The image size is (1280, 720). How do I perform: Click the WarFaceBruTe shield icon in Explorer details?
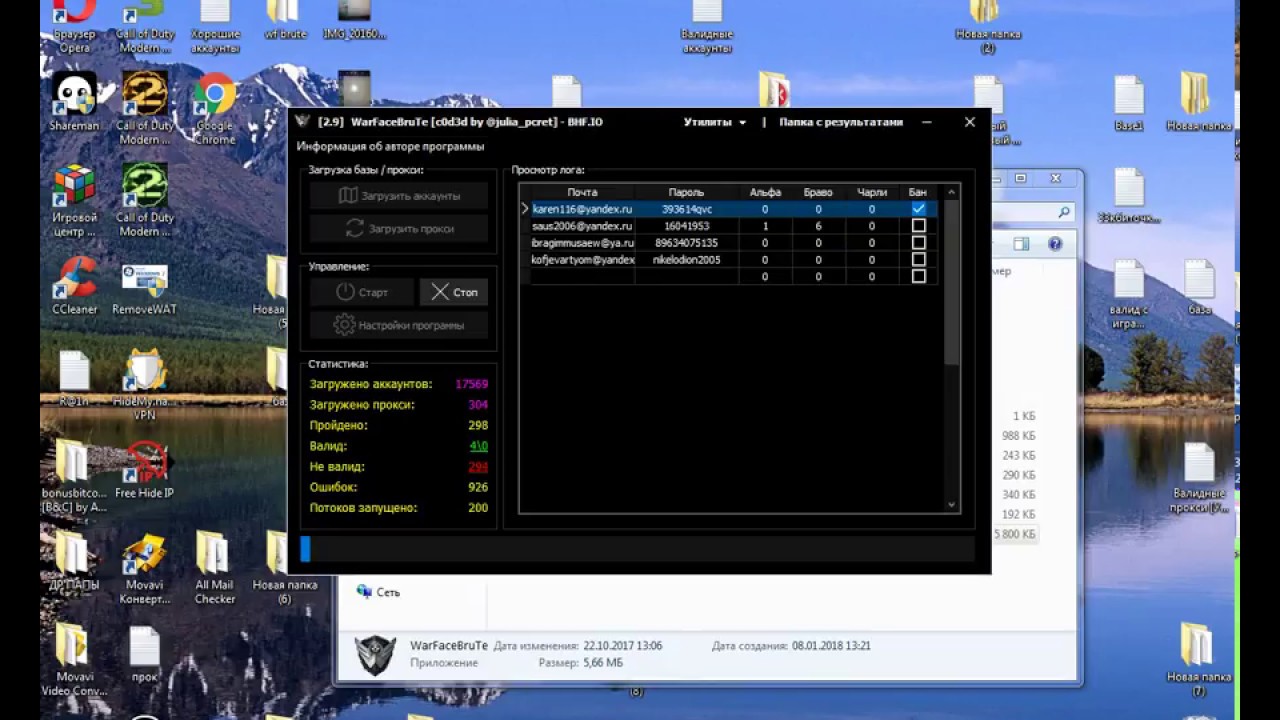pos(376,655)
